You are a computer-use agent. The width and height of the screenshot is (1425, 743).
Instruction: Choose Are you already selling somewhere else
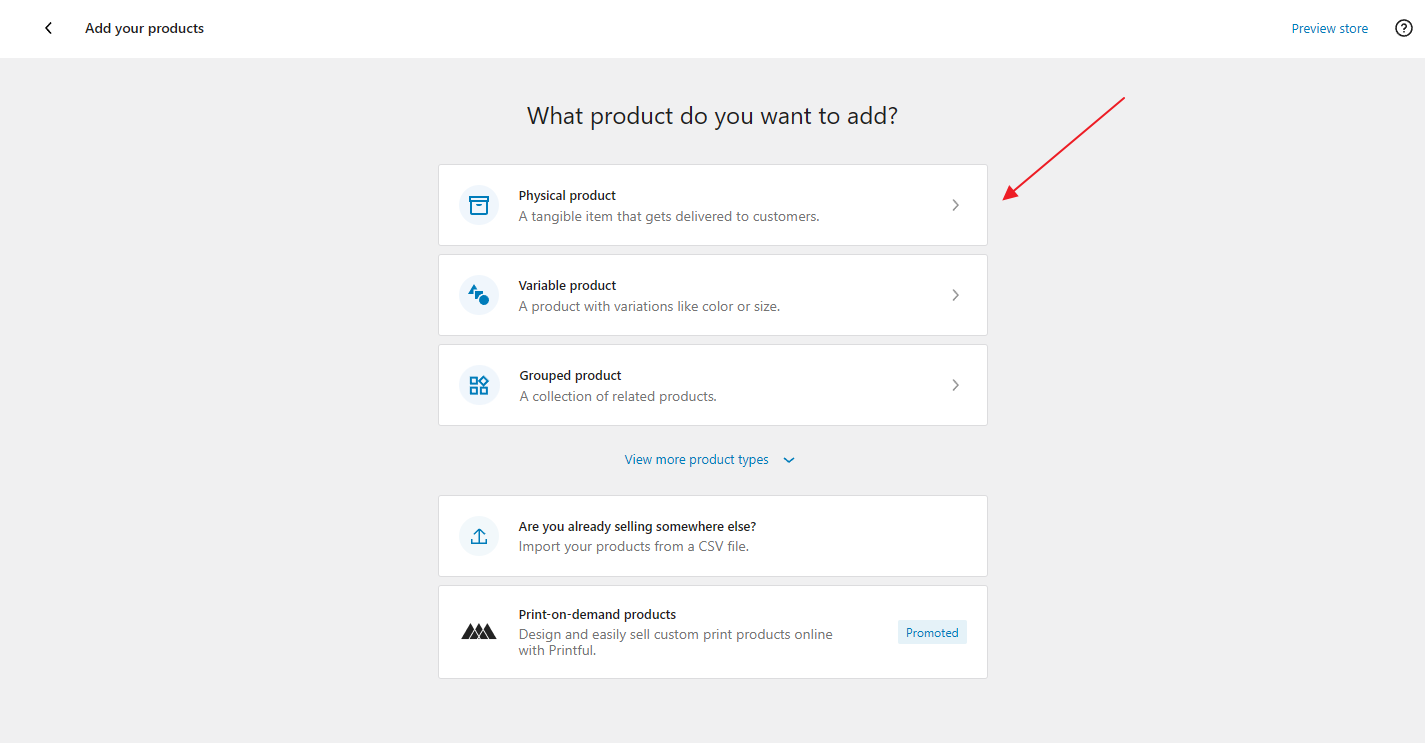(x=637, y=526)
